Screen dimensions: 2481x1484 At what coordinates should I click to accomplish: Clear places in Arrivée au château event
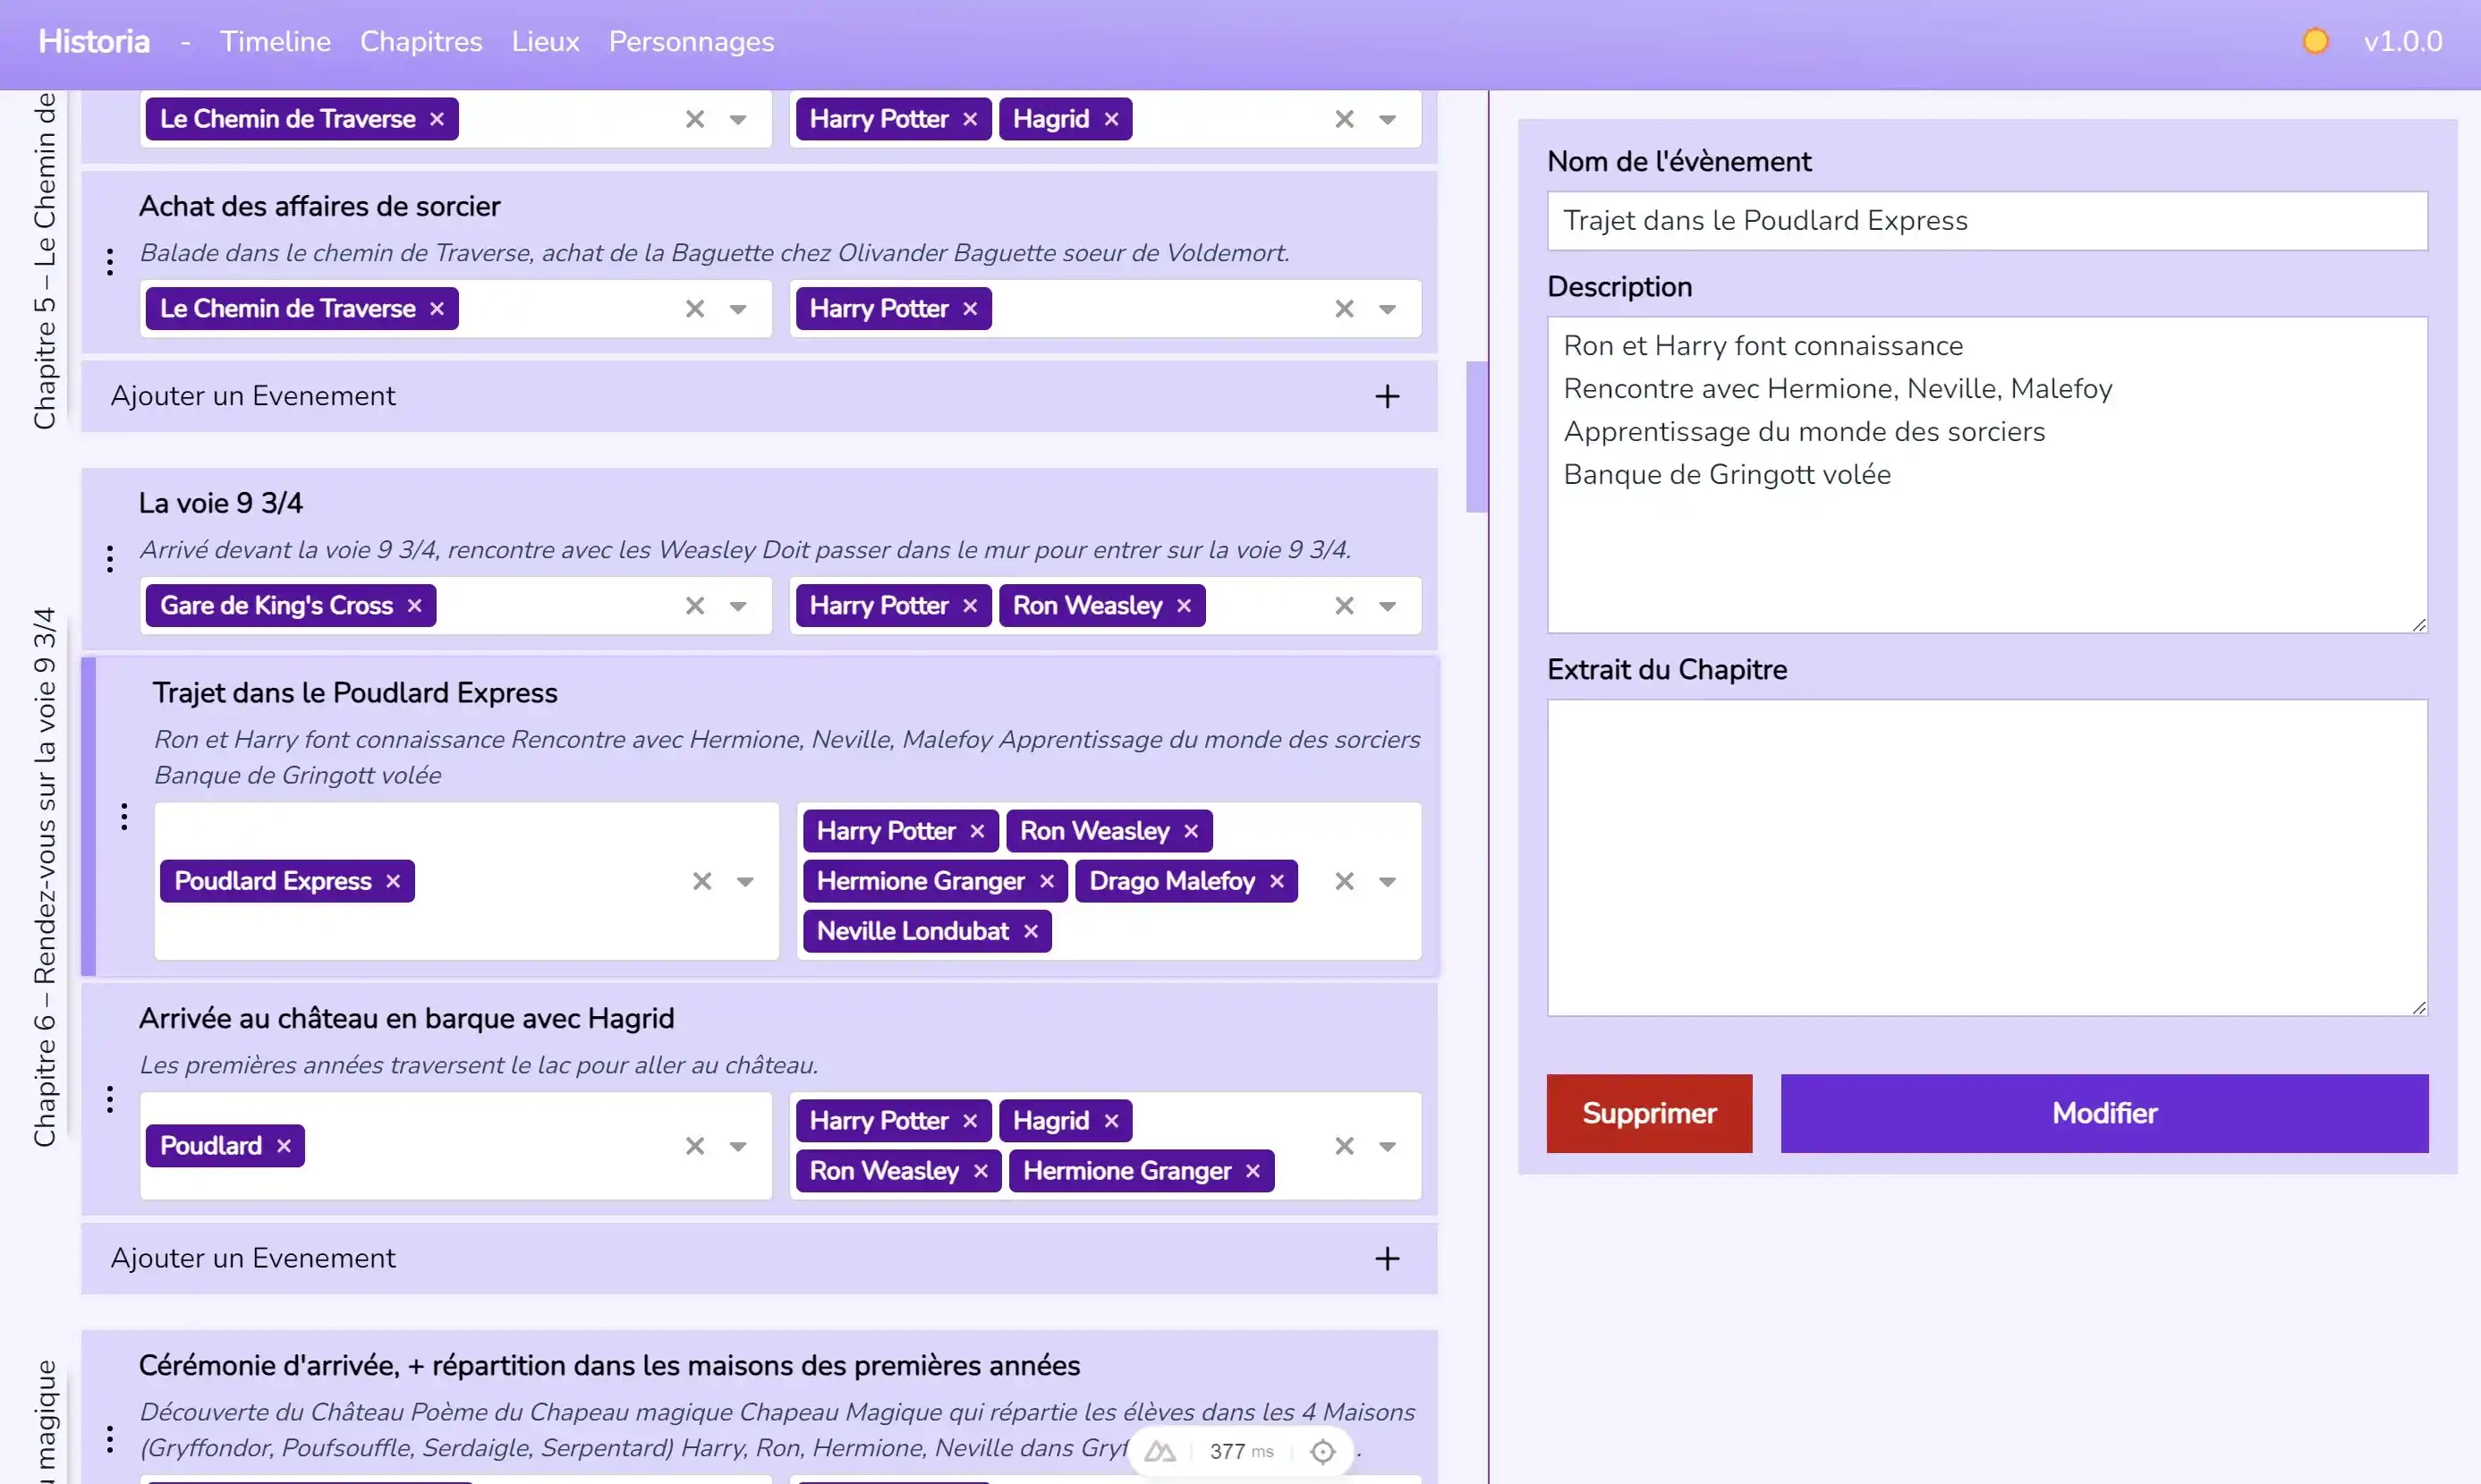tap(695, 1146)
